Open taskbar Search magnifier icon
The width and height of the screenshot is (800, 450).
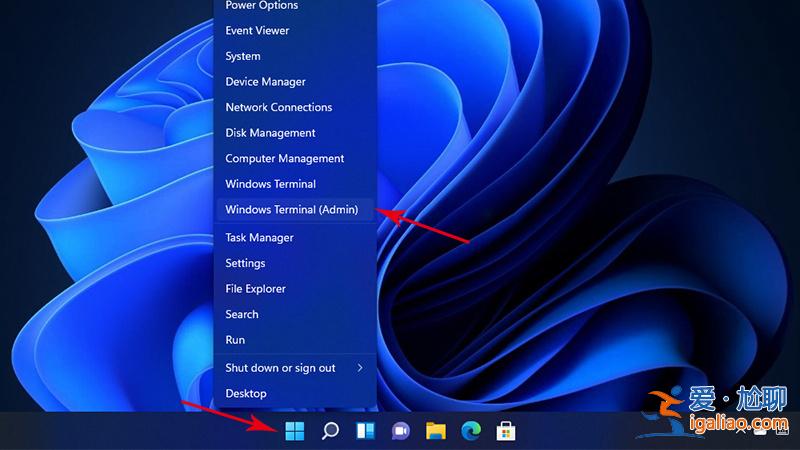coord(330,431)
